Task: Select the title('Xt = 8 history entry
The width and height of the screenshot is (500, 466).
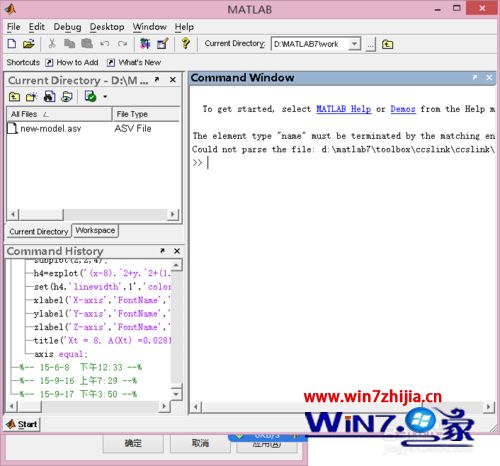Action: pyautogui.click(x=103, y=340)
